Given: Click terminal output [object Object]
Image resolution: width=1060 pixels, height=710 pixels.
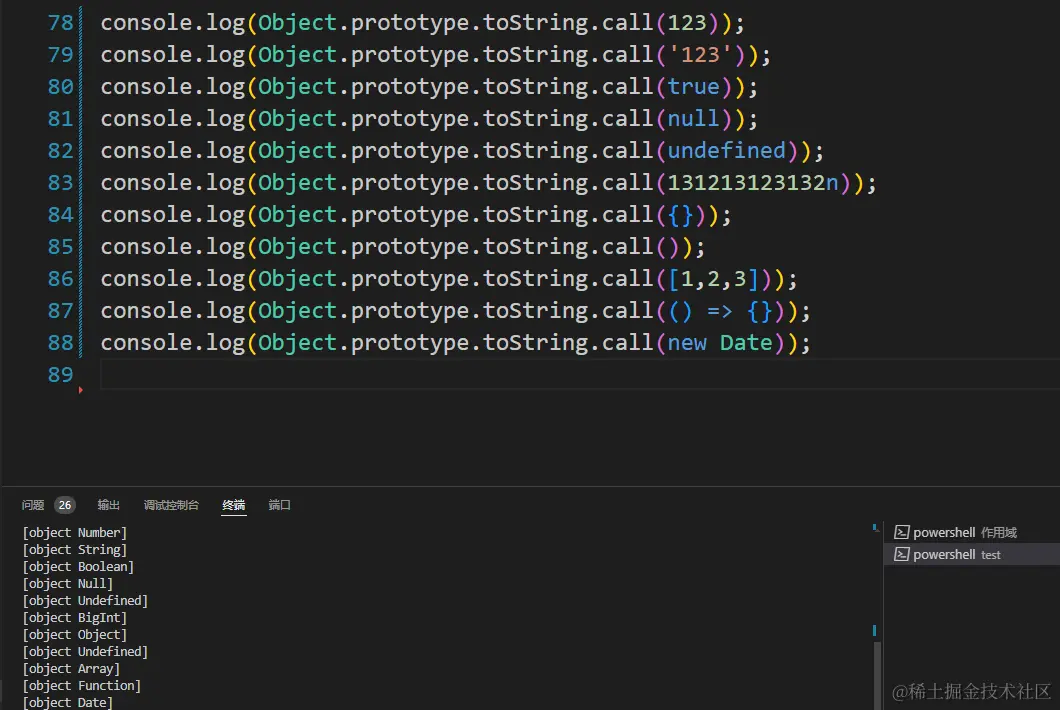Looking at the screenshot, I should (x=74, y=634).
